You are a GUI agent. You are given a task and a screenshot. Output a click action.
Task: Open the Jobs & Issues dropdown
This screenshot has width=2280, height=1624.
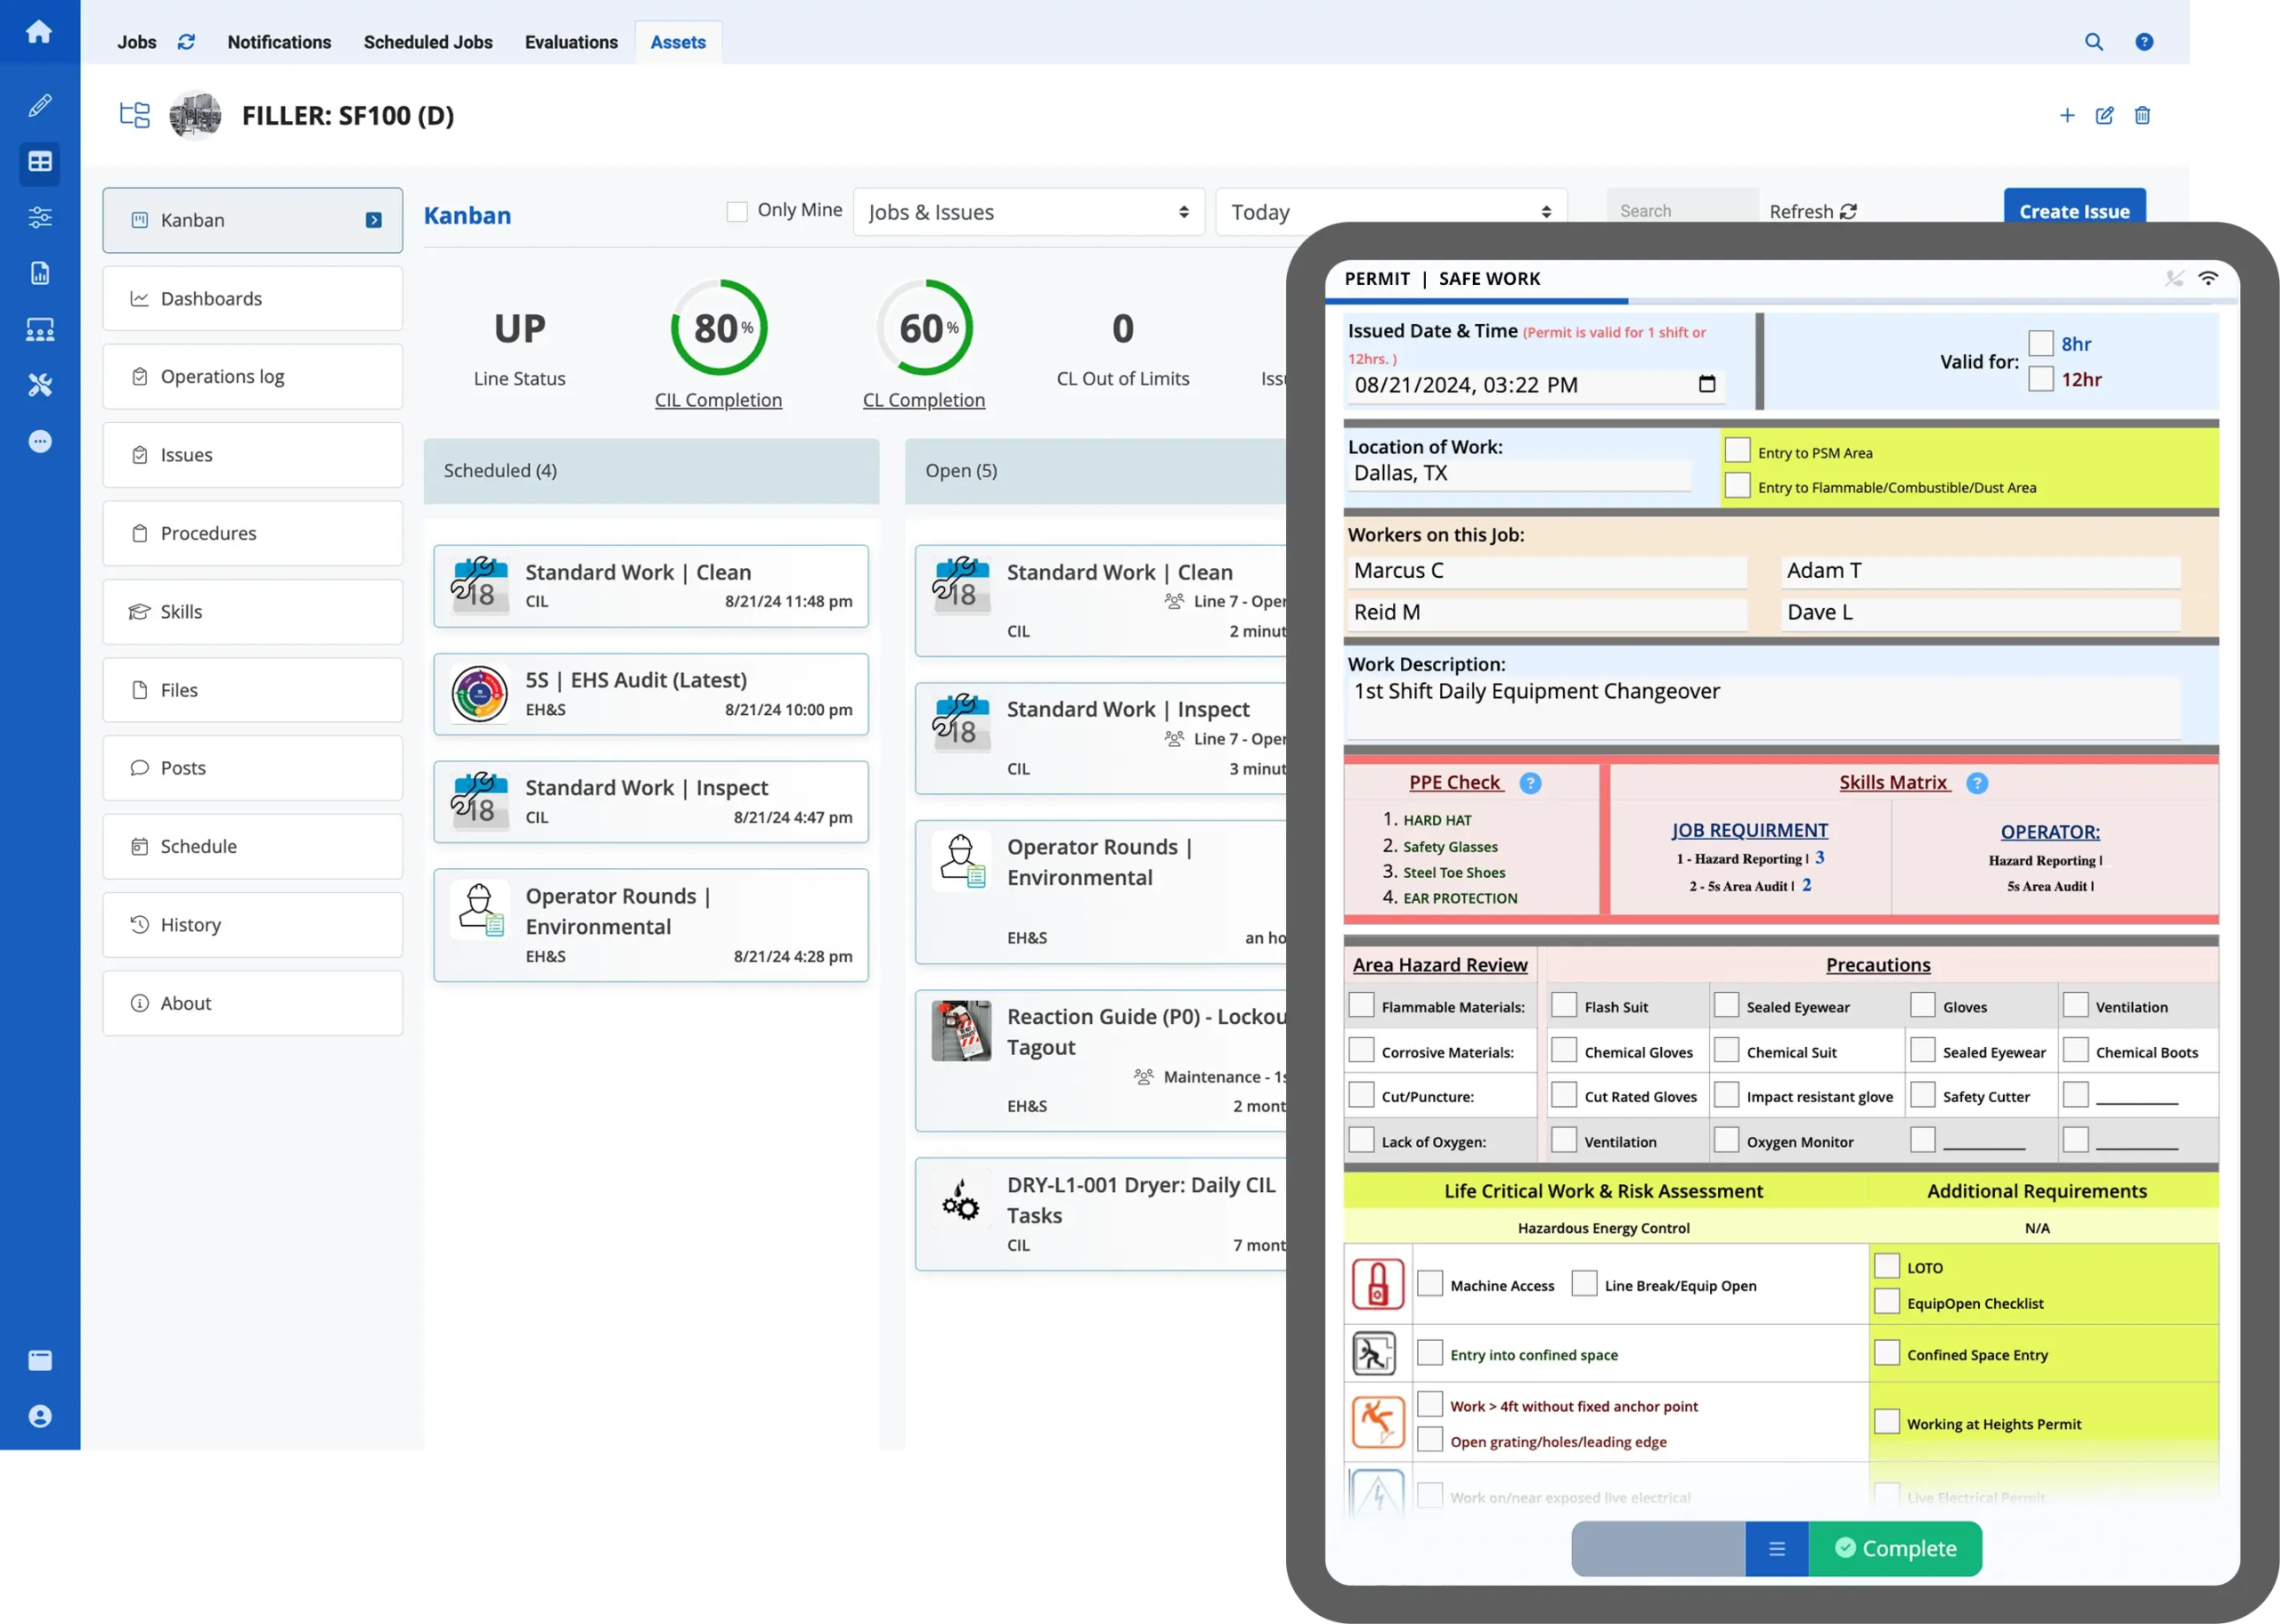click(1027, 212)
